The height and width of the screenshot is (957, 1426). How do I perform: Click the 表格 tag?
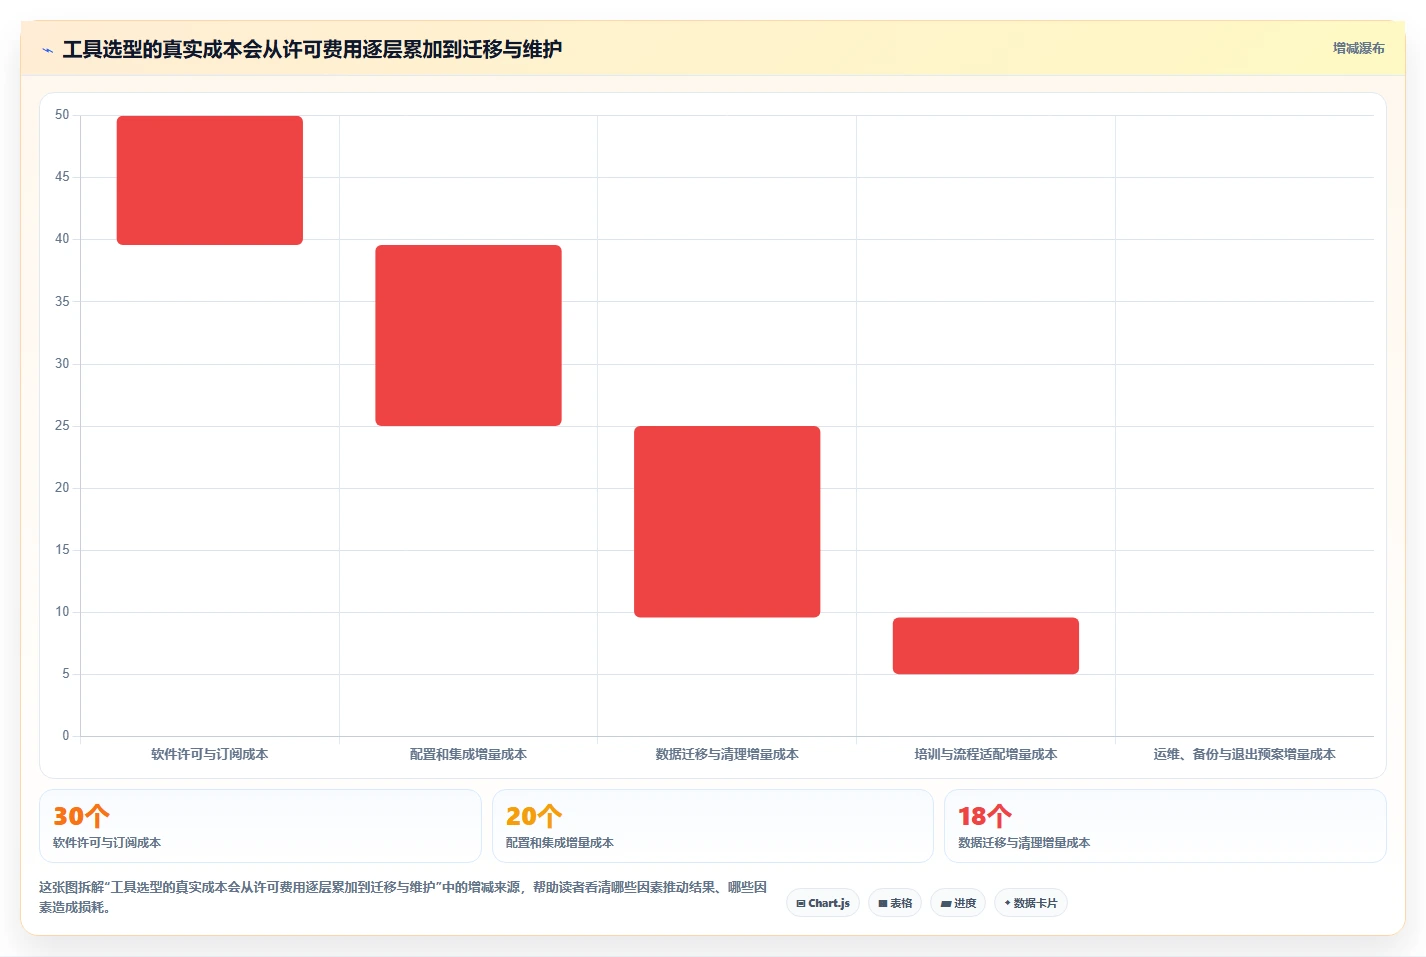tap(895, 903)
